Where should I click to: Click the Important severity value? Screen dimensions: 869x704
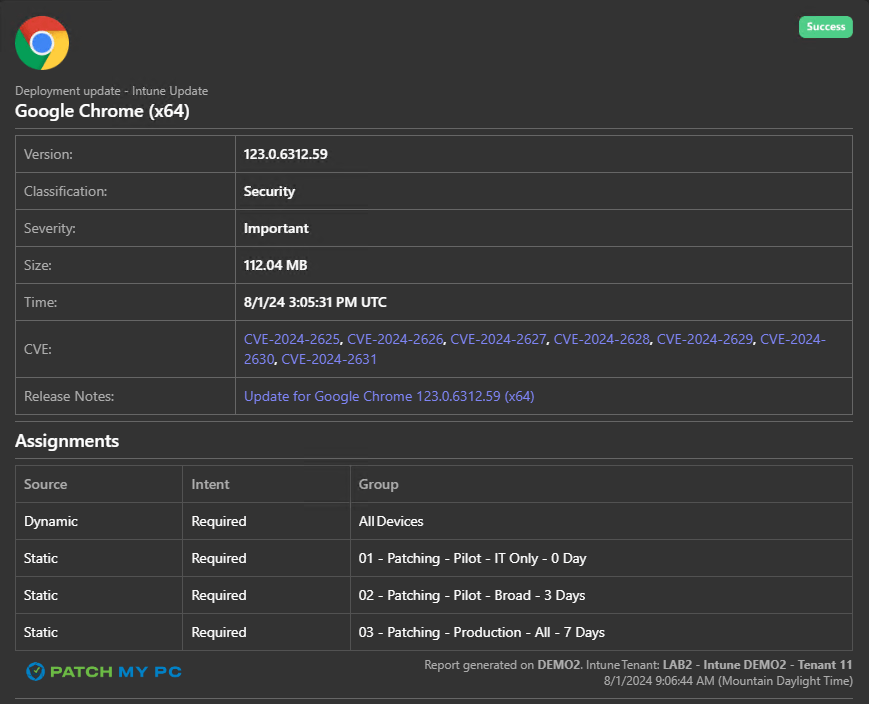pos(276,228)
